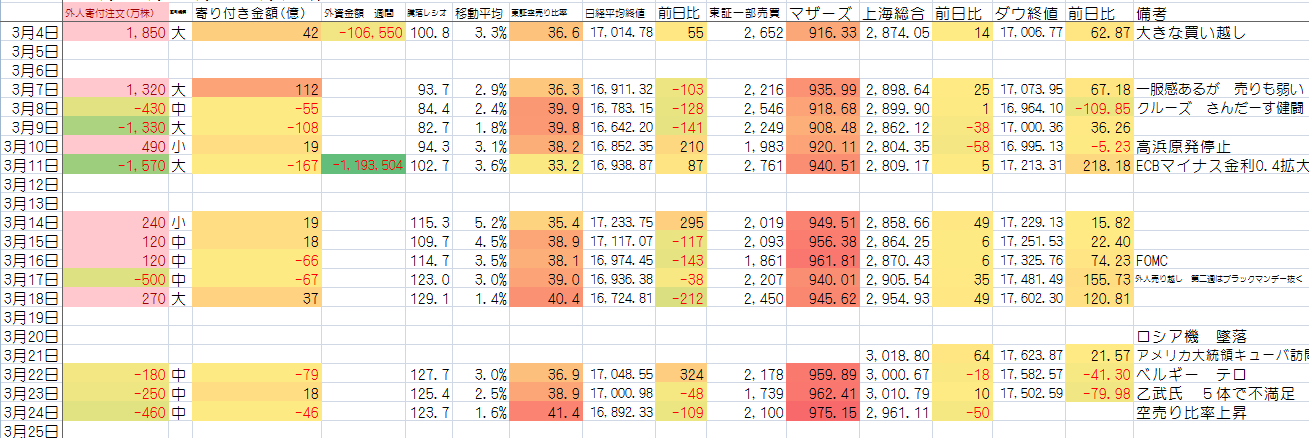Select the red -106,550 cell
The image size is (1309, 438).
(363, 33)
